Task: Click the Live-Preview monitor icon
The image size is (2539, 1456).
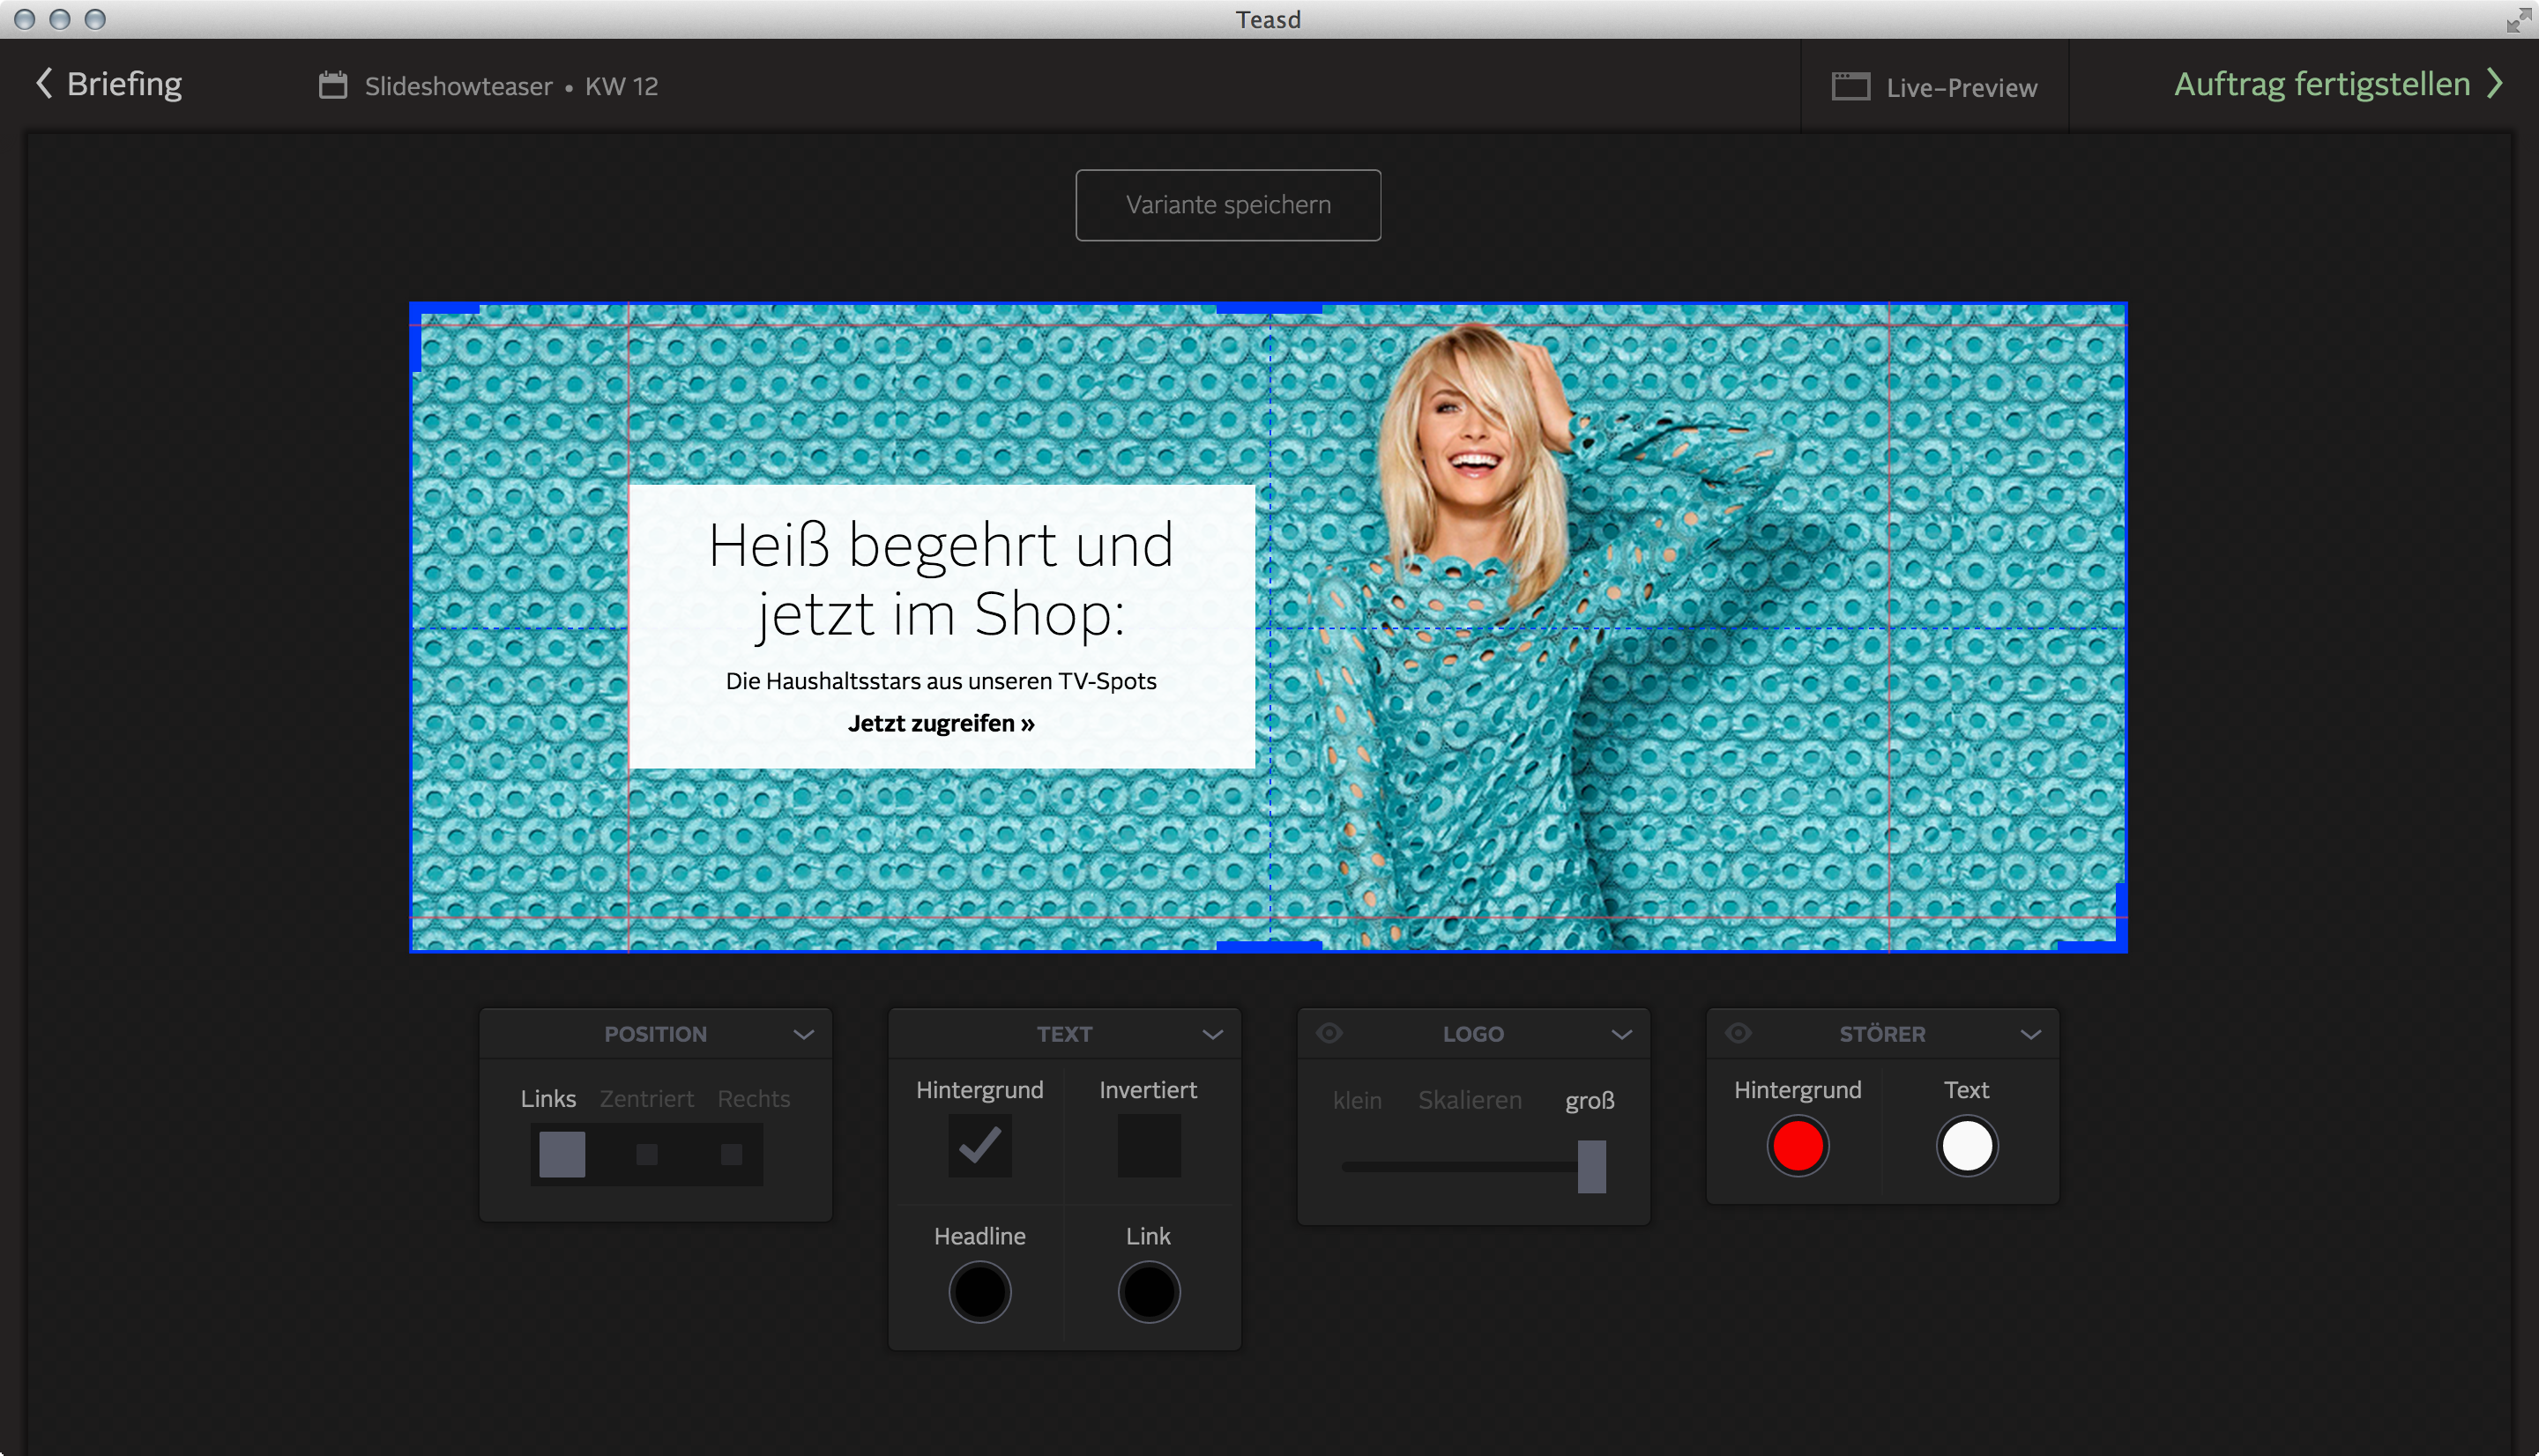Action: point(1851,86)
